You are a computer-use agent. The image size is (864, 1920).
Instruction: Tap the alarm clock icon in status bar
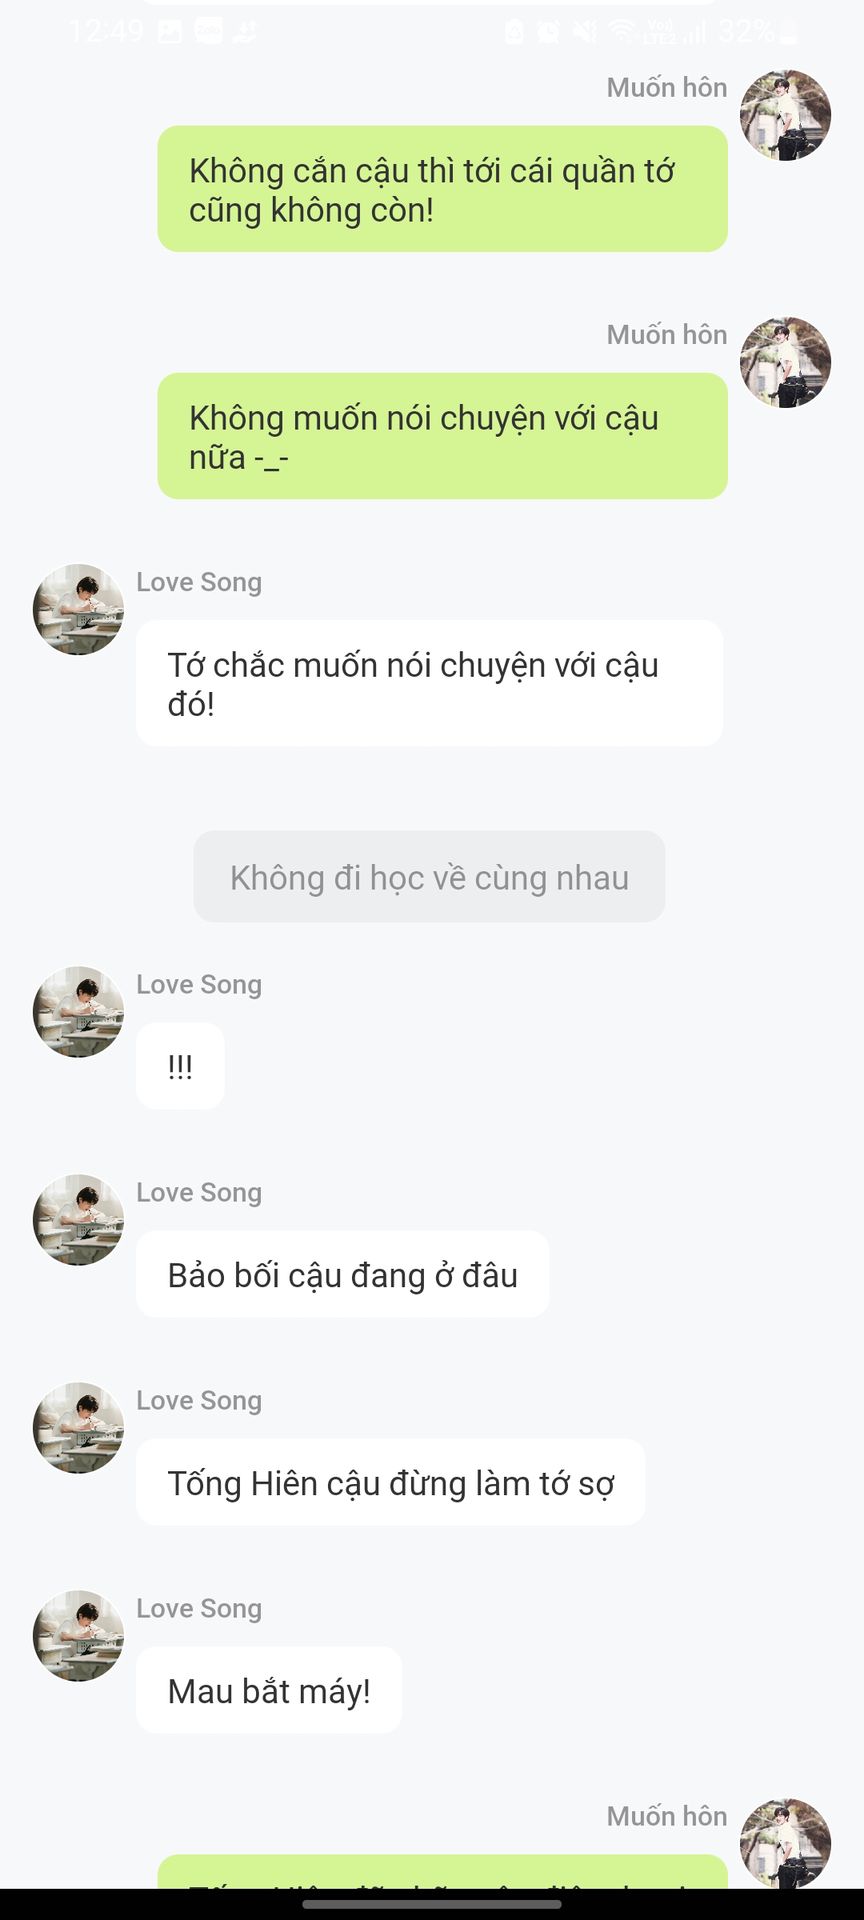tap(548, 32)
